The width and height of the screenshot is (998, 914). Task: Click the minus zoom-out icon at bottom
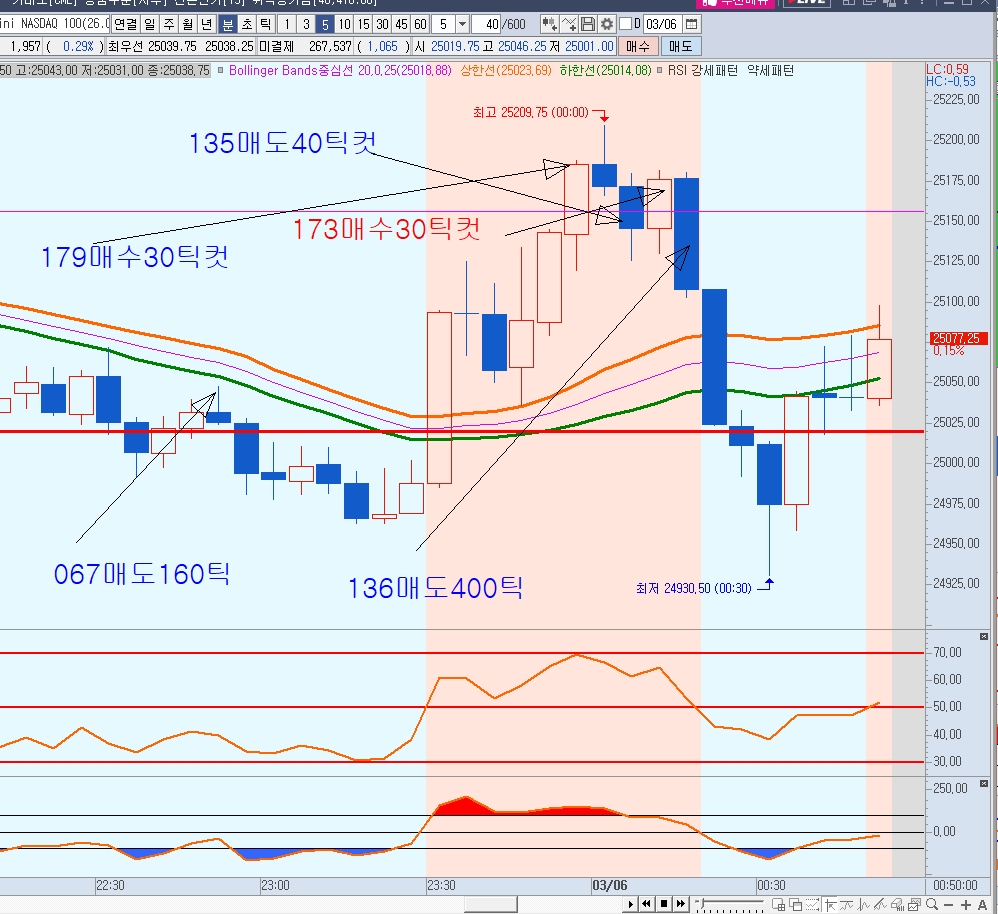[x=949, y=904]
